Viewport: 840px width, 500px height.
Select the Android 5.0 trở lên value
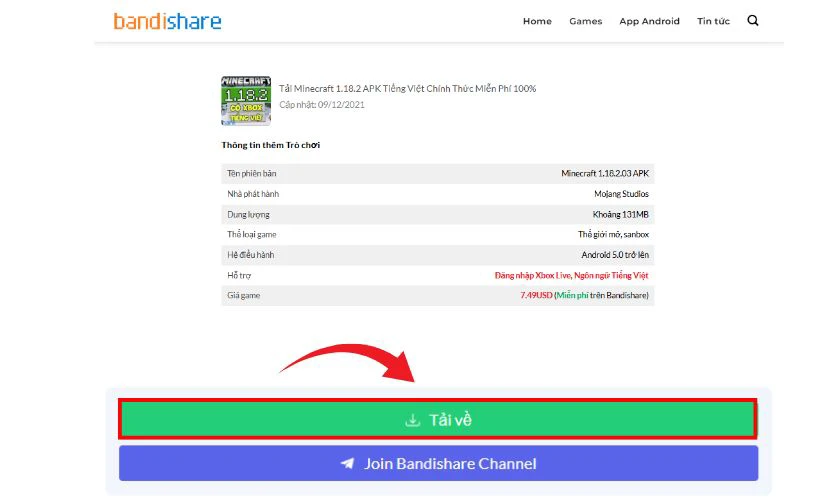tap(615, 255)
